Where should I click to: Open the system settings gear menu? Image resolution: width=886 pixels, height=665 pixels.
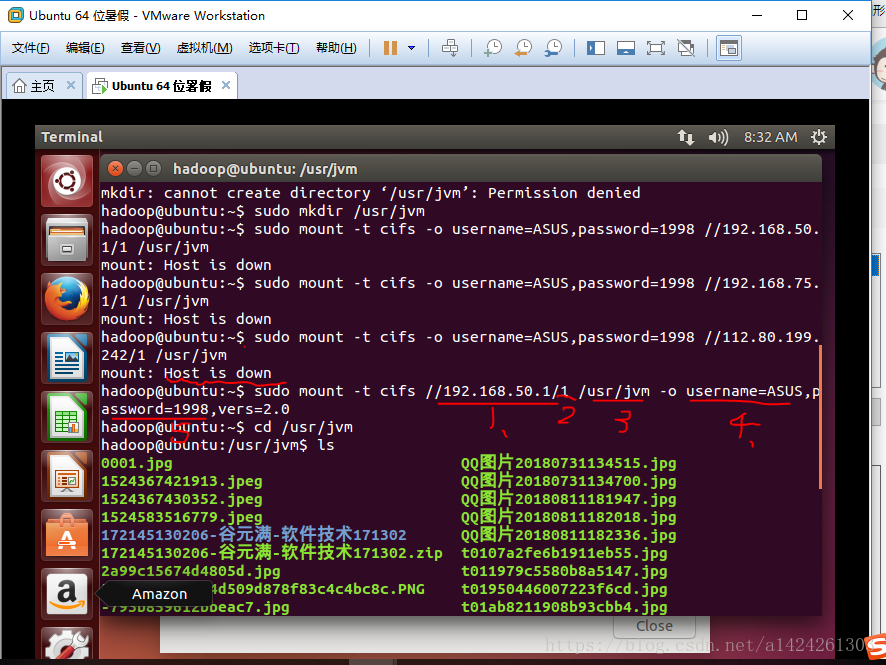tap(819, 137)
